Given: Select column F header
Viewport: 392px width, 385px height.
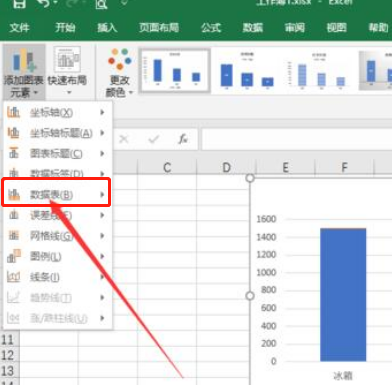Looking at the screenshot, I should point(344,167).
